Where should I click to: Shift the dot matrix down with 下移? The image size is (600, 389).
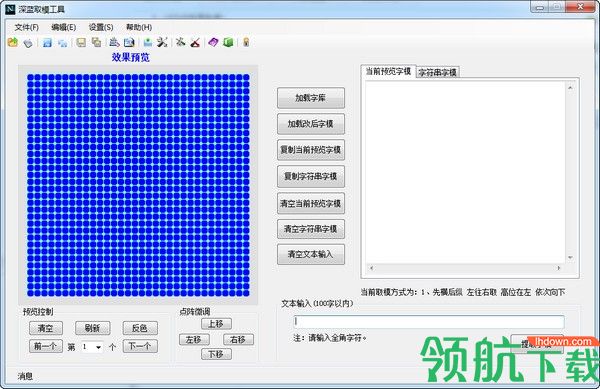pyautogui.click(x=216, y=354)
